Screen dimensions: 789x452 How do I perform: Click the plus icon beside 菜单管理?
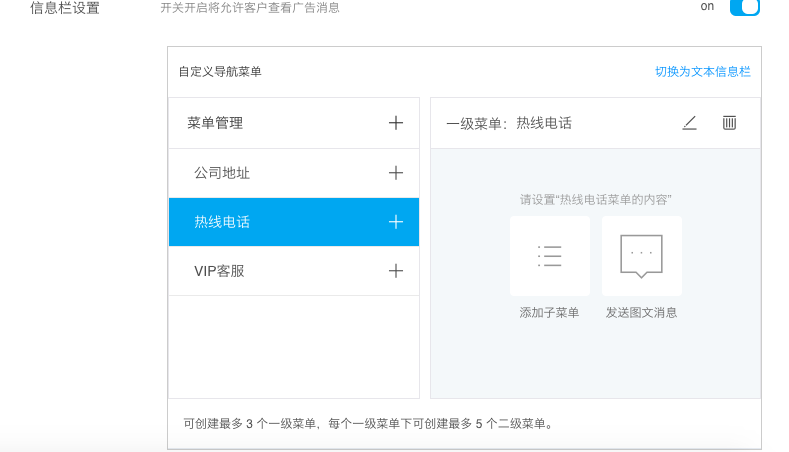point(395,123)
